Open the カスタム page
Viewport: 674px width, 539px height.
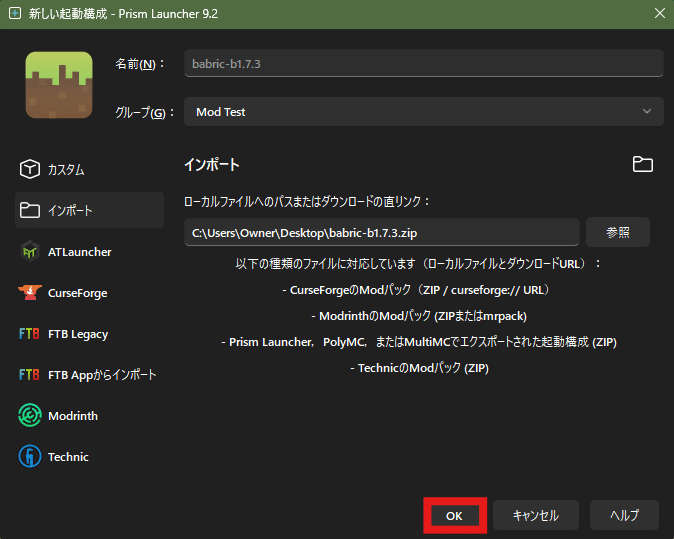(89, 169)
